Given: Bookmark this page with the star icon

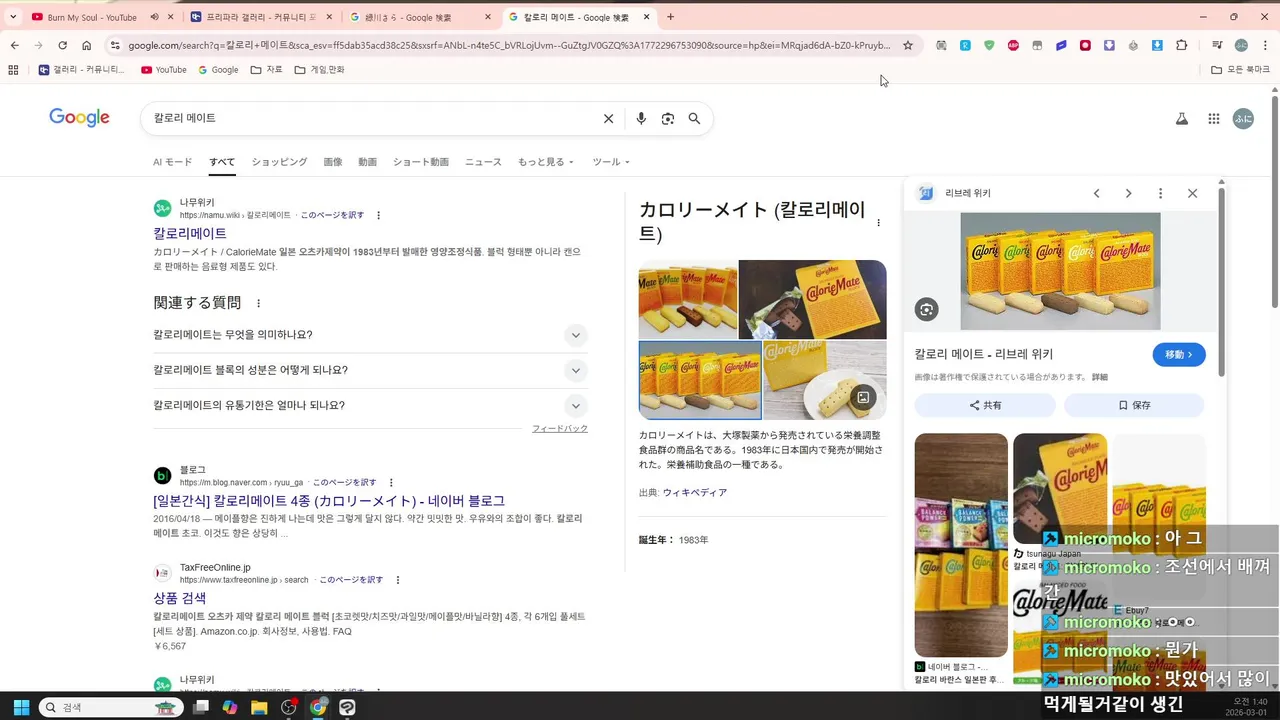Looking at the screenshot, I should tap(908, 45).
